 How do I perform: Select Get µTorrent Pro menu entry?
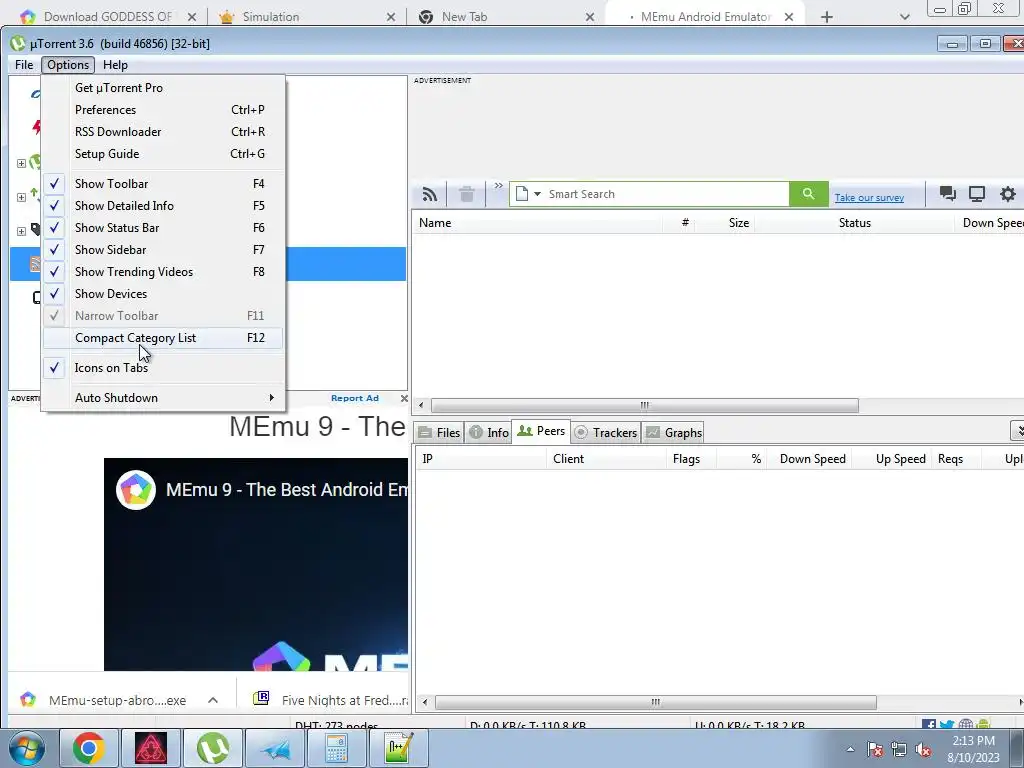(x=163, y=88)
